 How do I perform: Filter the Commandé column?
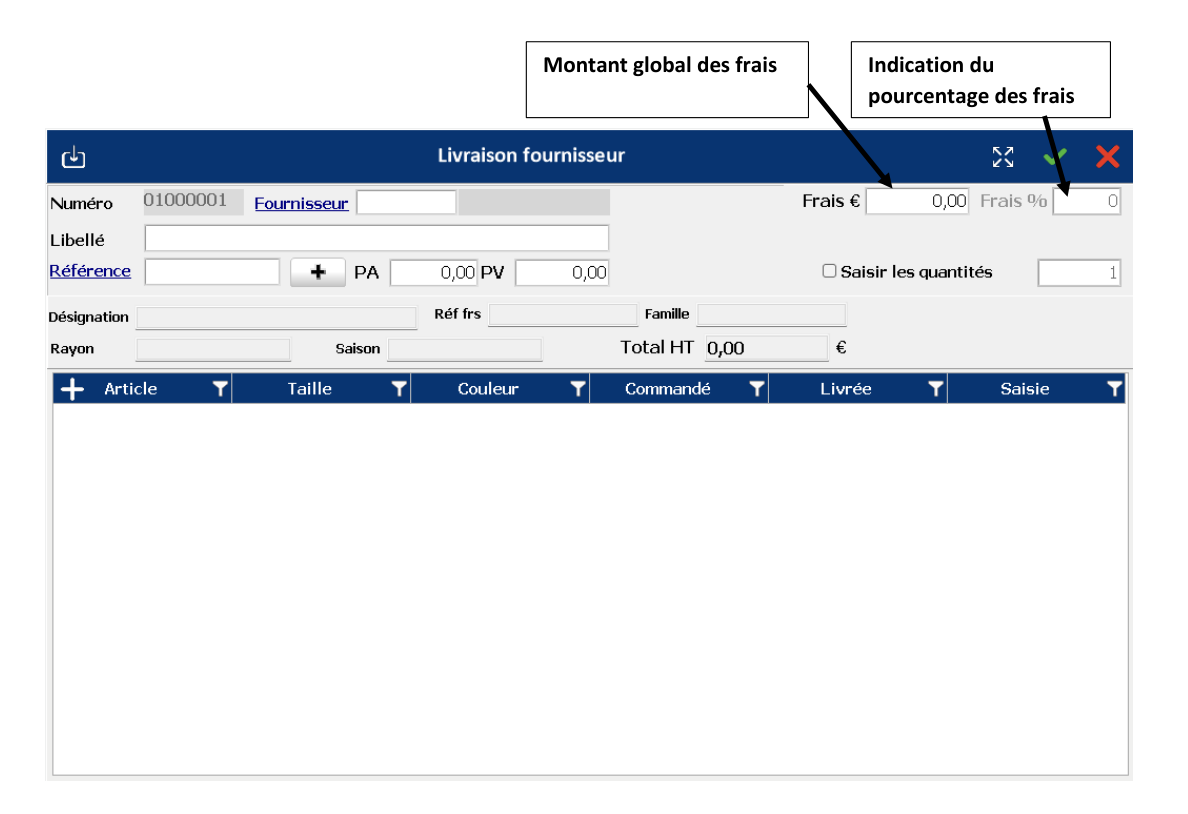tap(756, 389)
